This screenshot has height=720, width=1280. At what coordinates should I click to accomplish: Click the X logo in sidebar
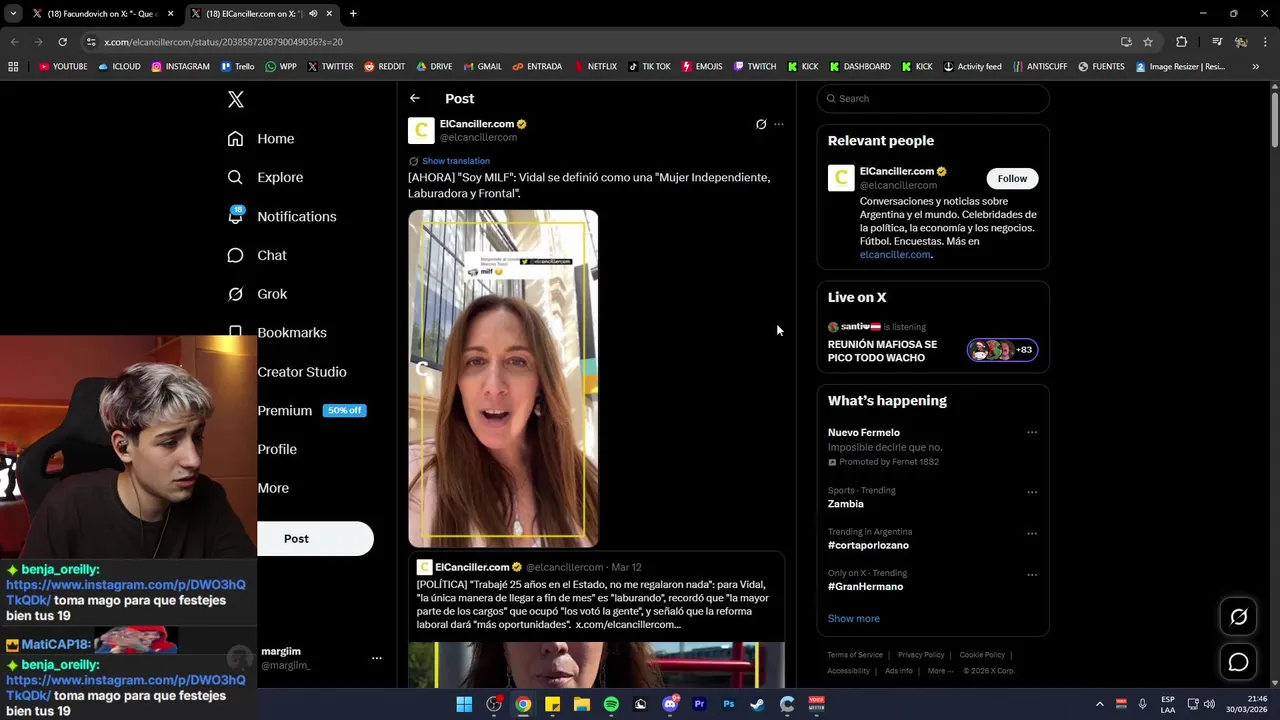[x=236, y=99]
